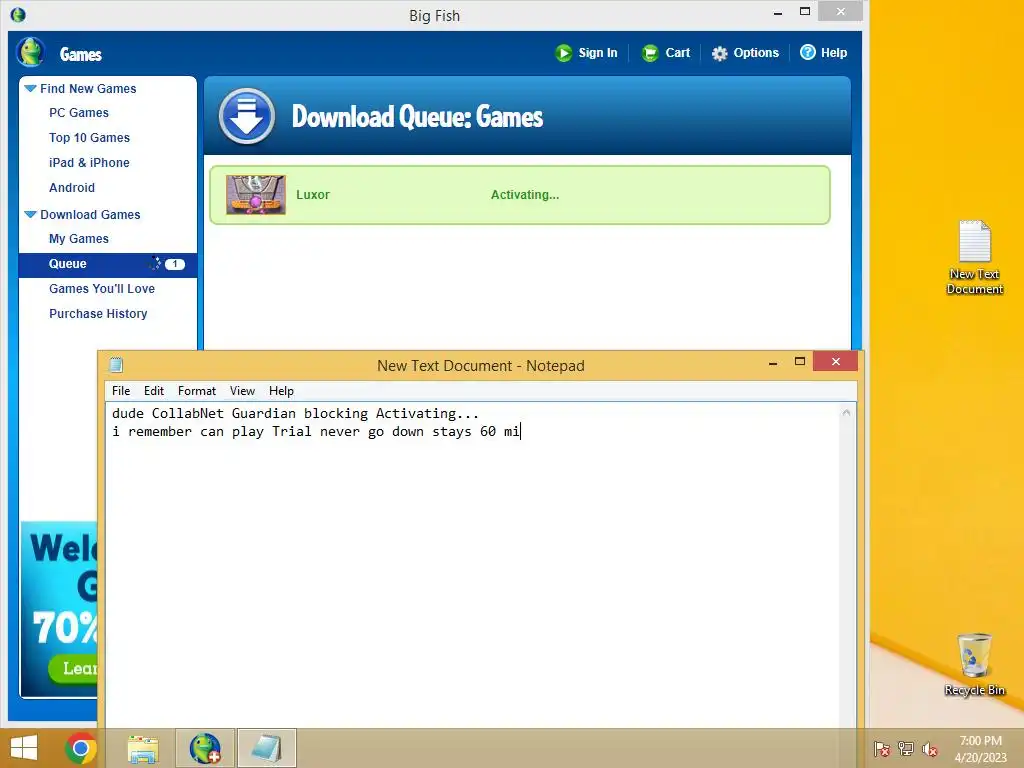The image size is (1024, 768).
Task: Open iPad & iPhone games link
Action: (89, 163)
